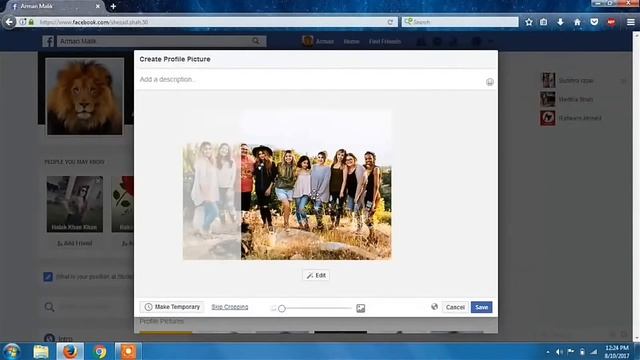Image resolution: width=640 pixels, height=360 pixels.
Task: Click the Firefox search box
Action: click(x=460, y=22)
